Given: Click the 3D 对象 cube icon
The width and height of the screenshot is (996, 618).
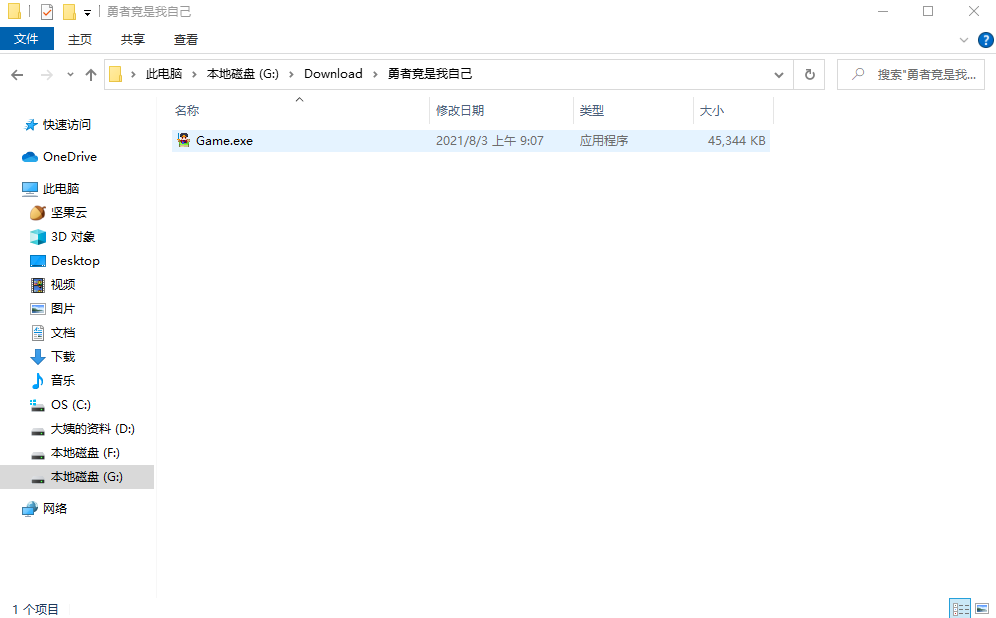Looking at the screenshot, I should coord(38,237).
